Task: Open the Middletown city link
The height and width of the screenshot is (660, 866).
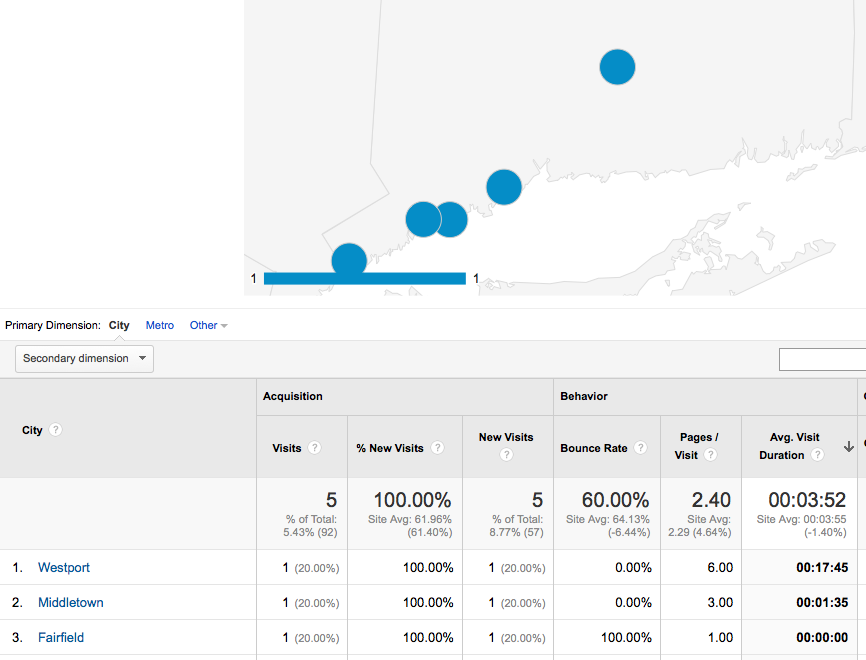Action: [x=71, y=602]
